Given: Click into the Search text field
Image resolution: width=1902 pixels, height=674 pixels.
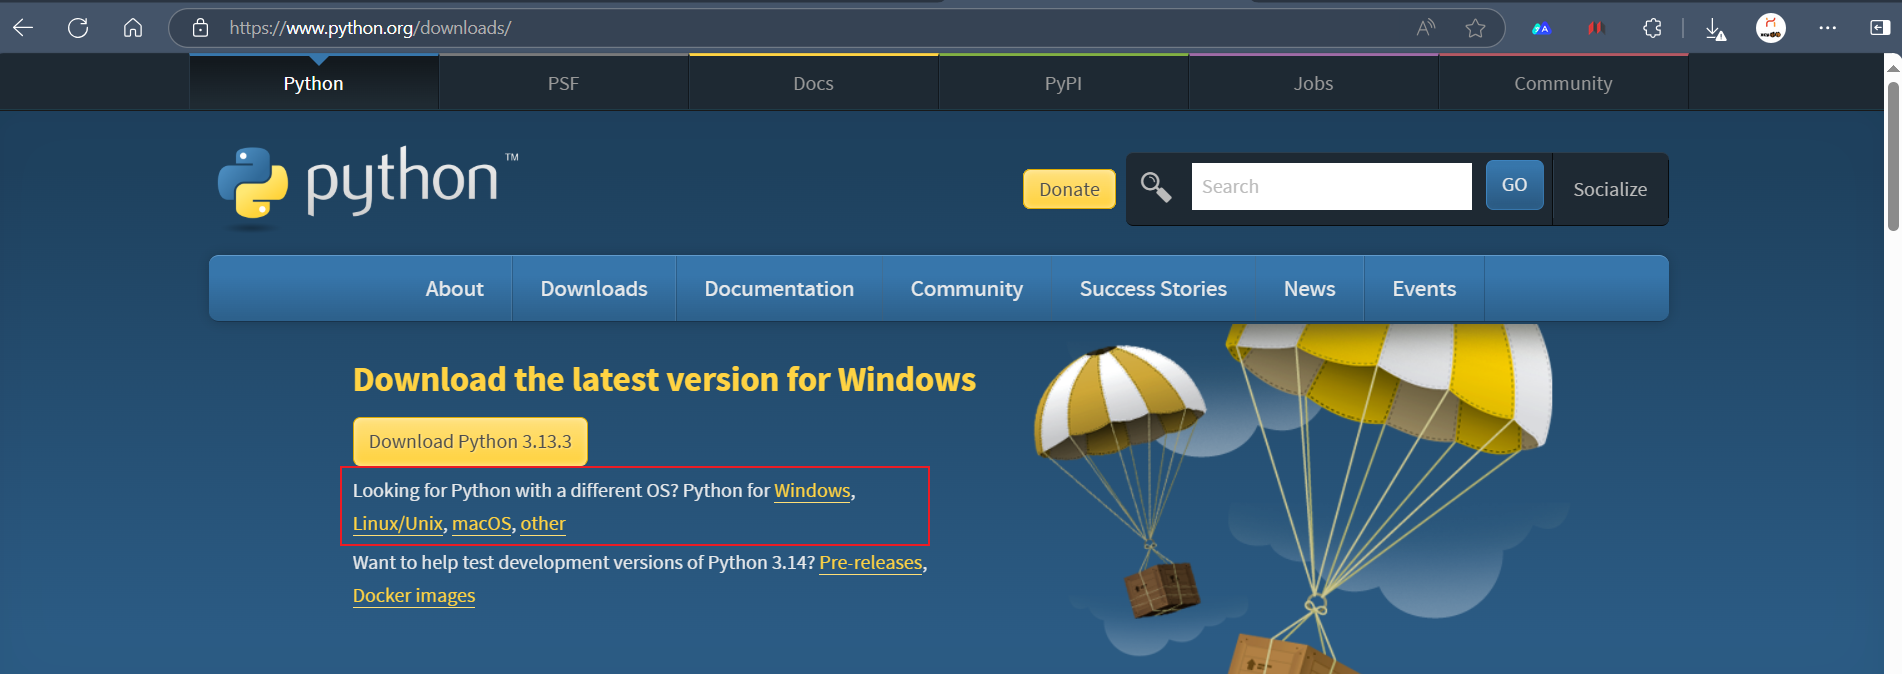Looking at the screenshot, I should 1331,187.
